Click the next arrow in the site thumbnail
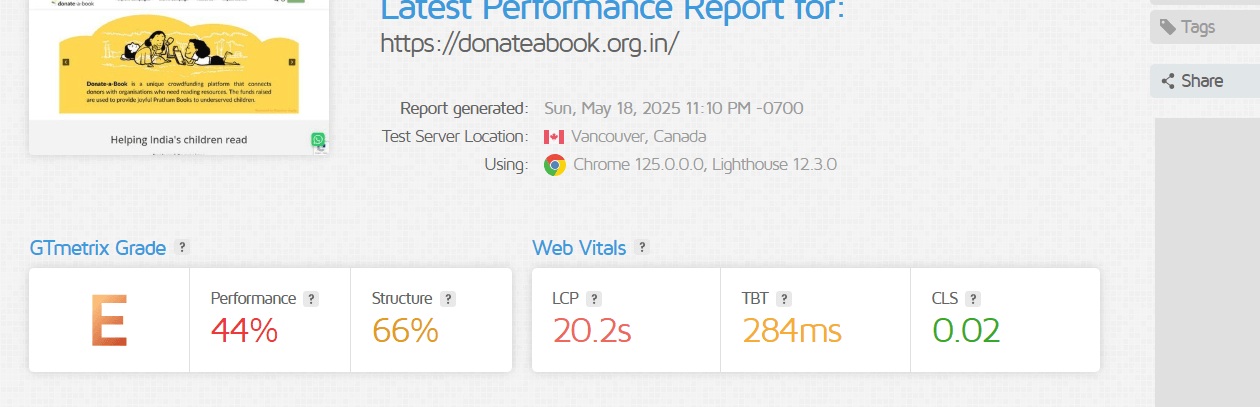Screen dimensions: 1260x407 coord(292,62)
